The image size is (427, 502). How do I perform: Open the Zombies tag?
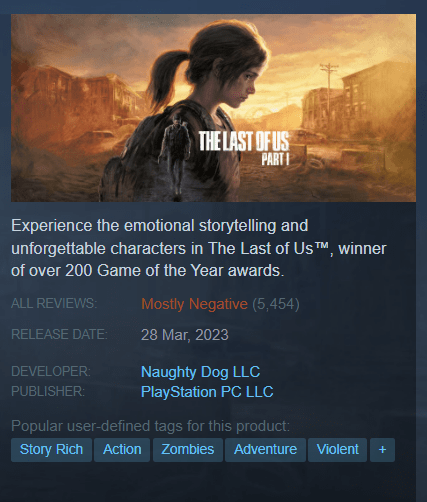(x=188, y=450)
